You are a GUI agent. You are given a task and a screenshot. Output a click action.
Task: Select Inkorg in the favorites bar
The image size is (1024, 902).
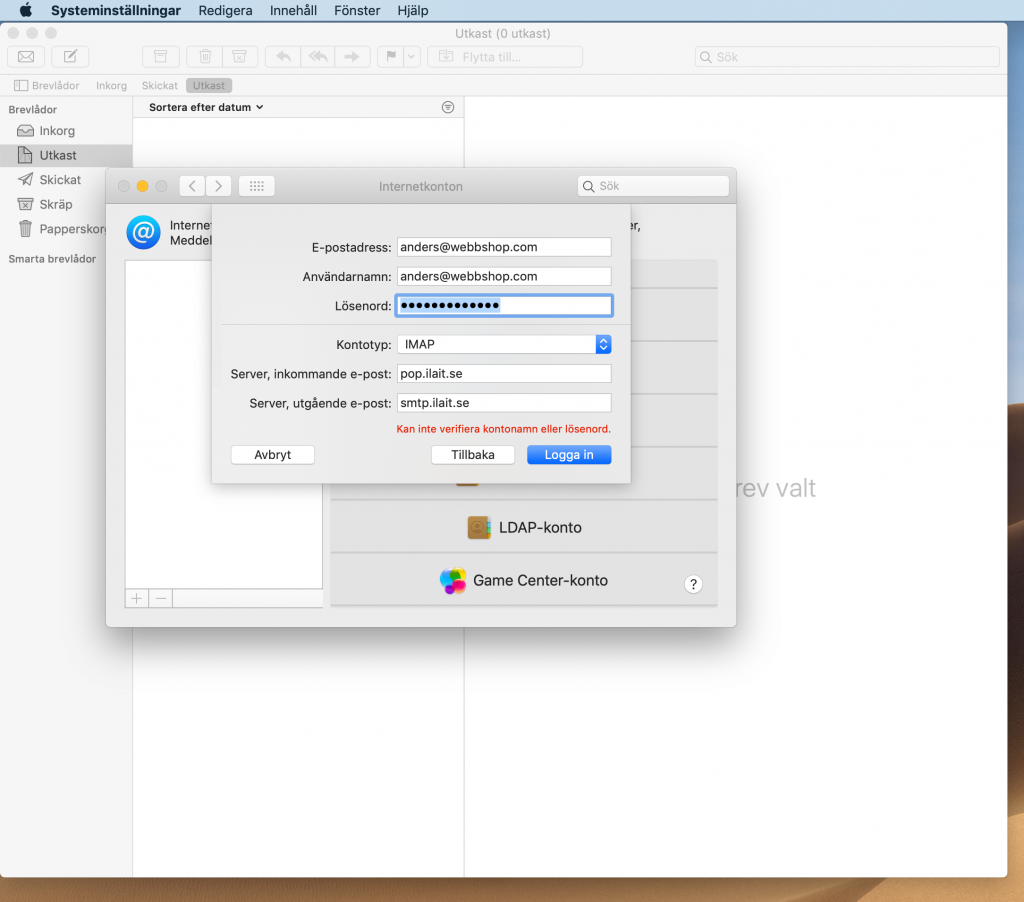pos(111,86)
